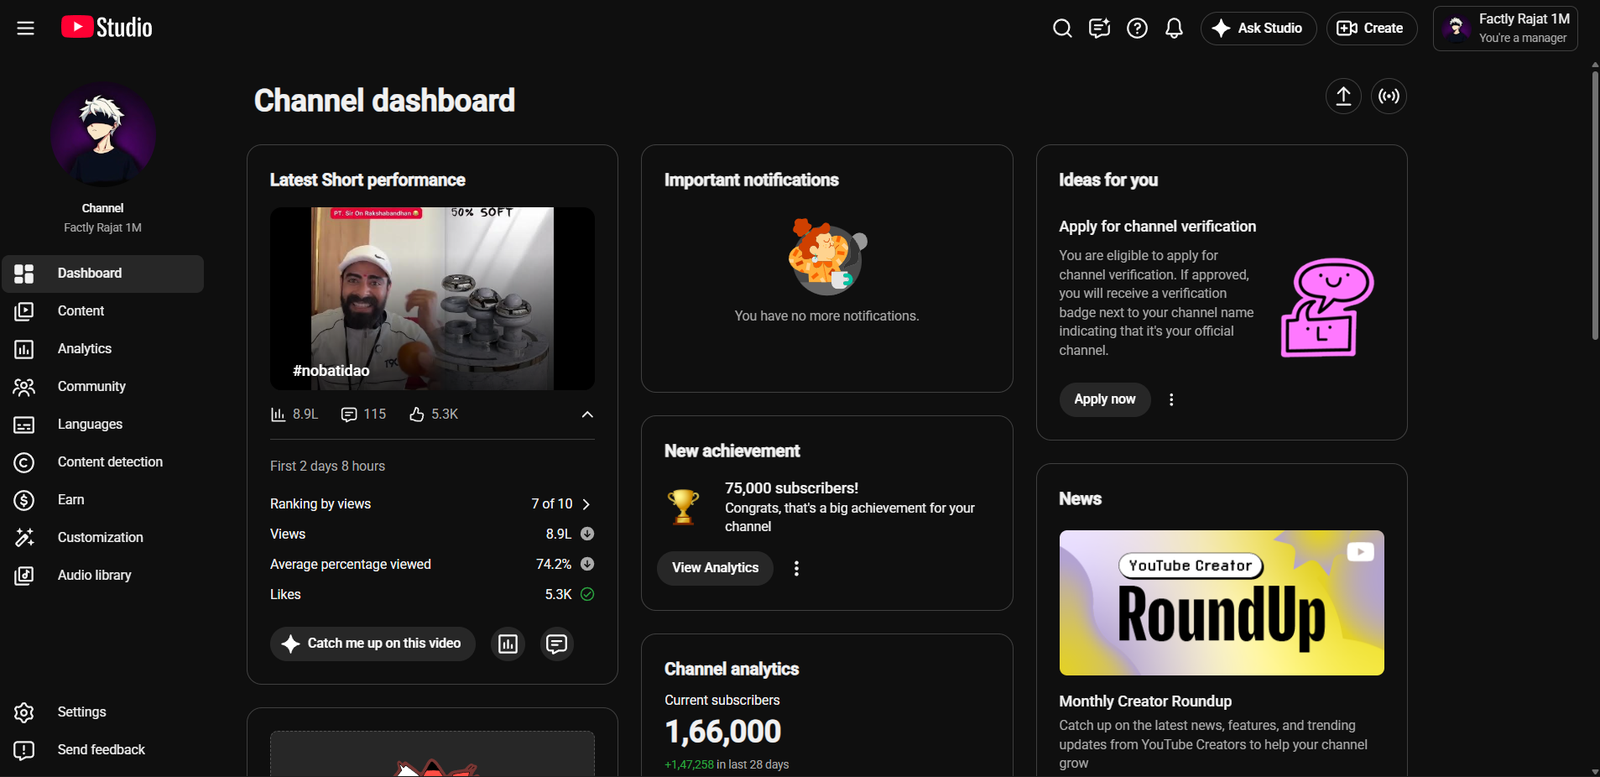Viewport: 1600px width, 777px height.
Task: Open Customization in the sidebar
Action: 103,537
